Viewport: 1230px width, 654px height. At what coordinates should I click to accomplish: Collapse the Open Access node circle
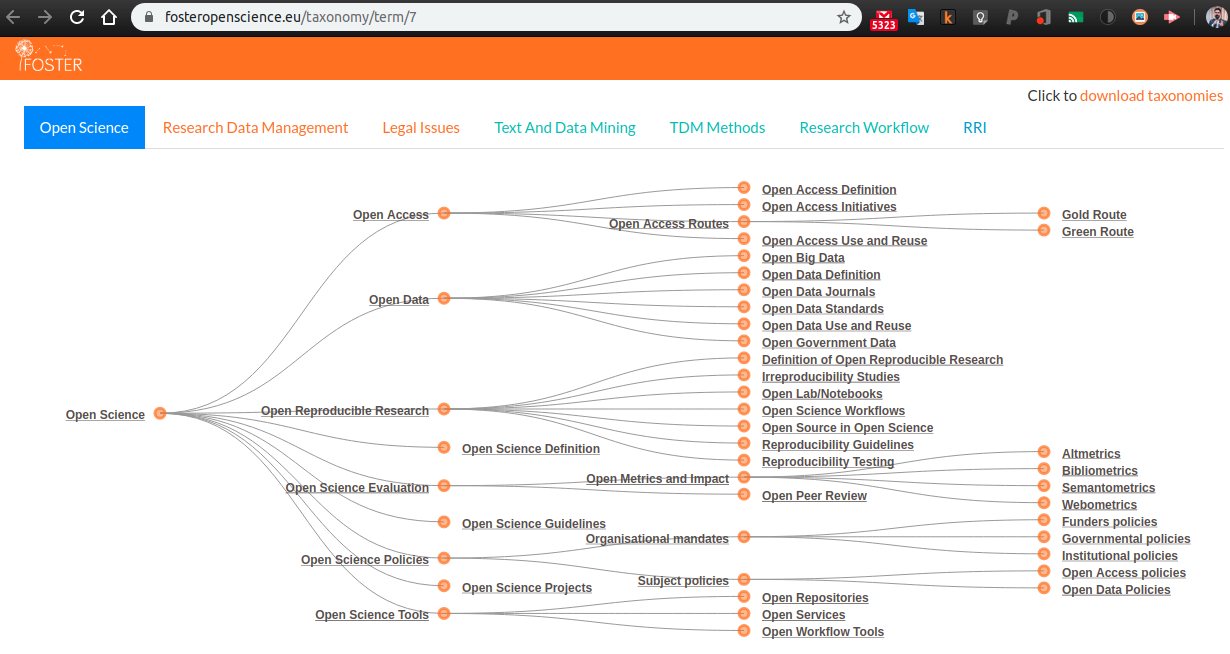coord(444,213)
